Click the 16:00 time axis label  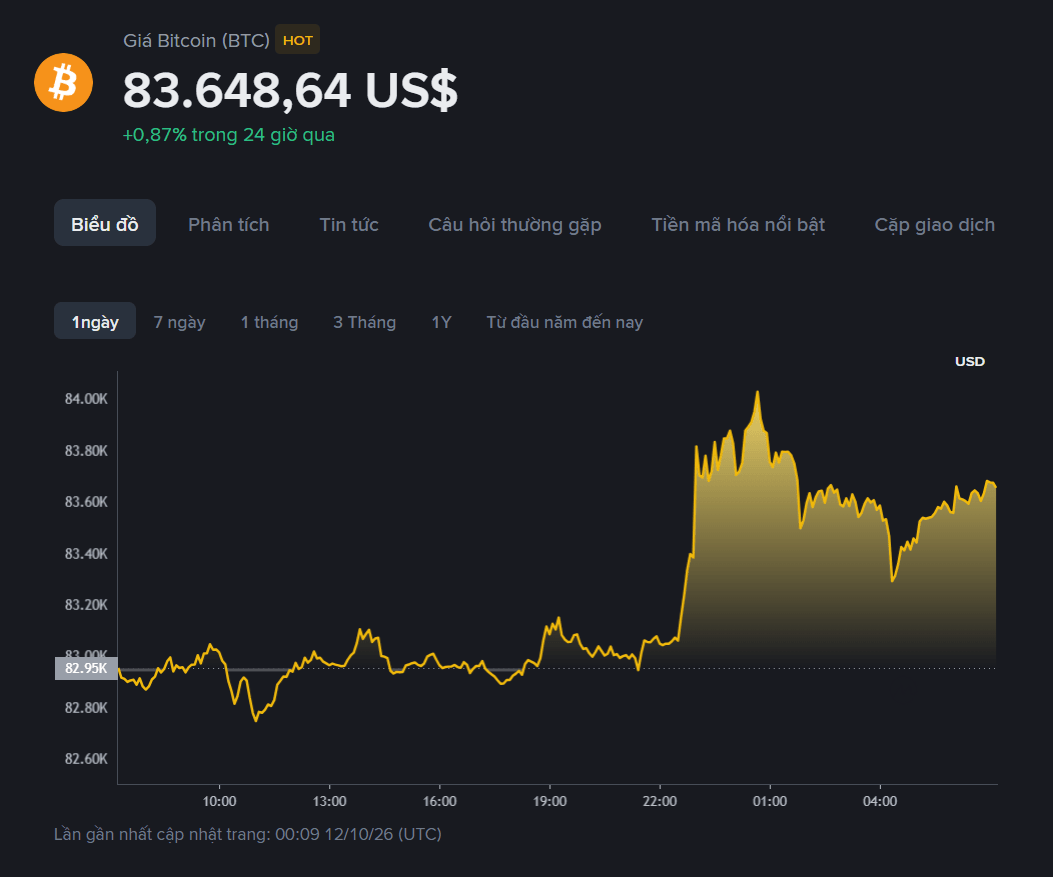click(440, 801)
